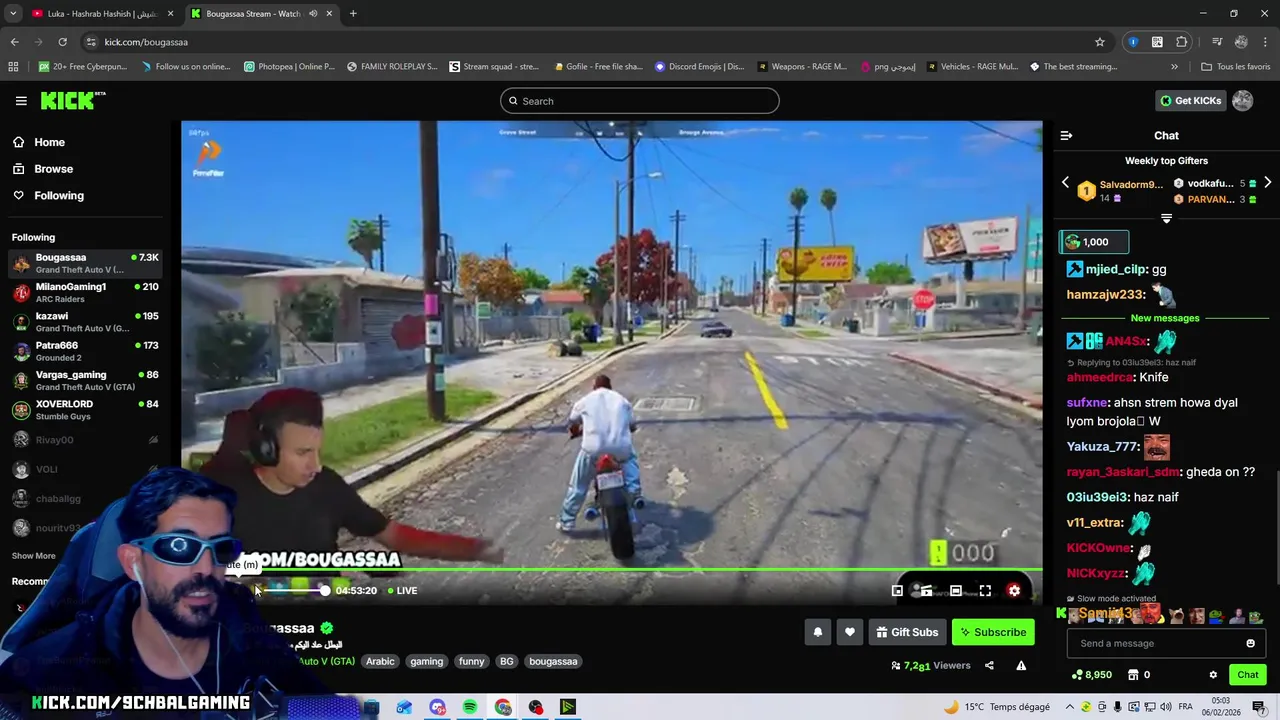Click the Gift Subs button
The height and width of the screenshot is (720, 1280).
[907, 632]
